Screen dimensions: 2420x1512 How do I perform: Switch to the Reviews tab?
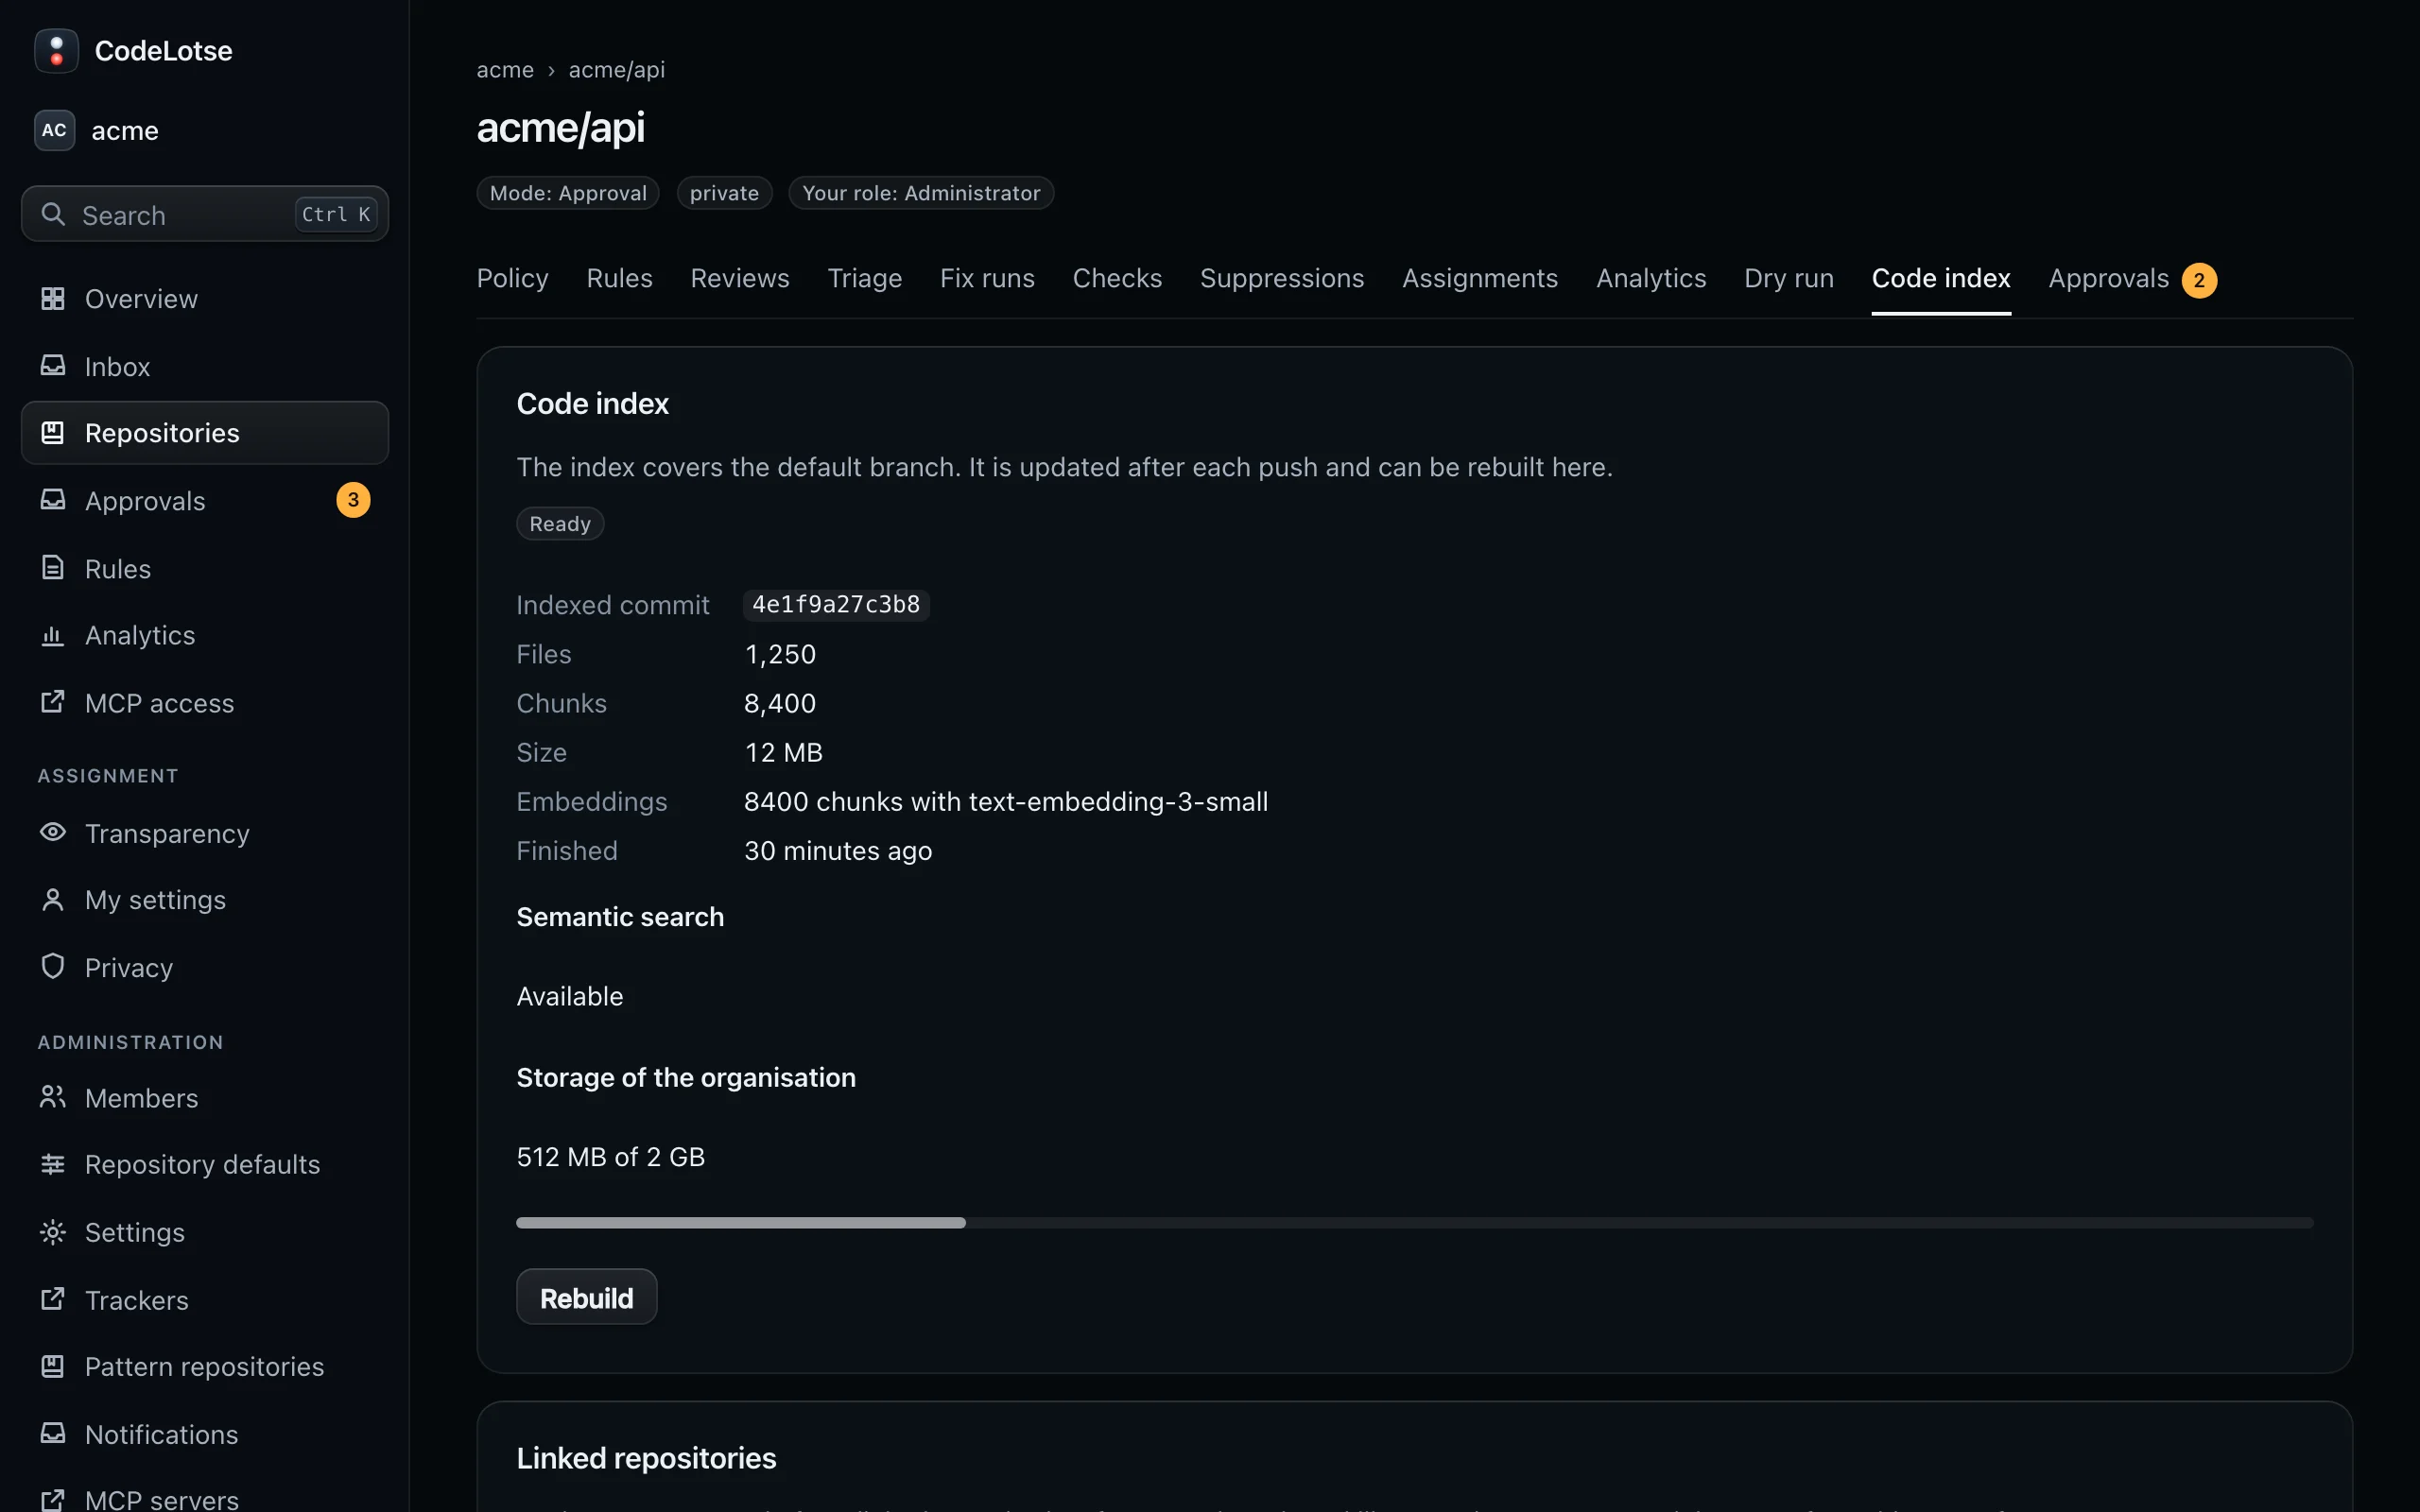pyautogui.click(x=740, y=278)
